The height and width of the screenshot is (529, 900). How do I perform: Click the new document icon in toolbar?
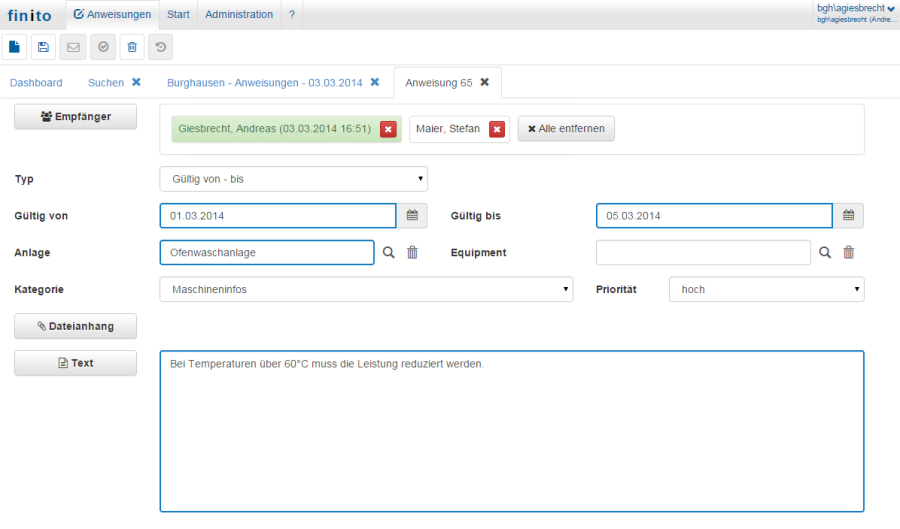click(x=14, y=46)
